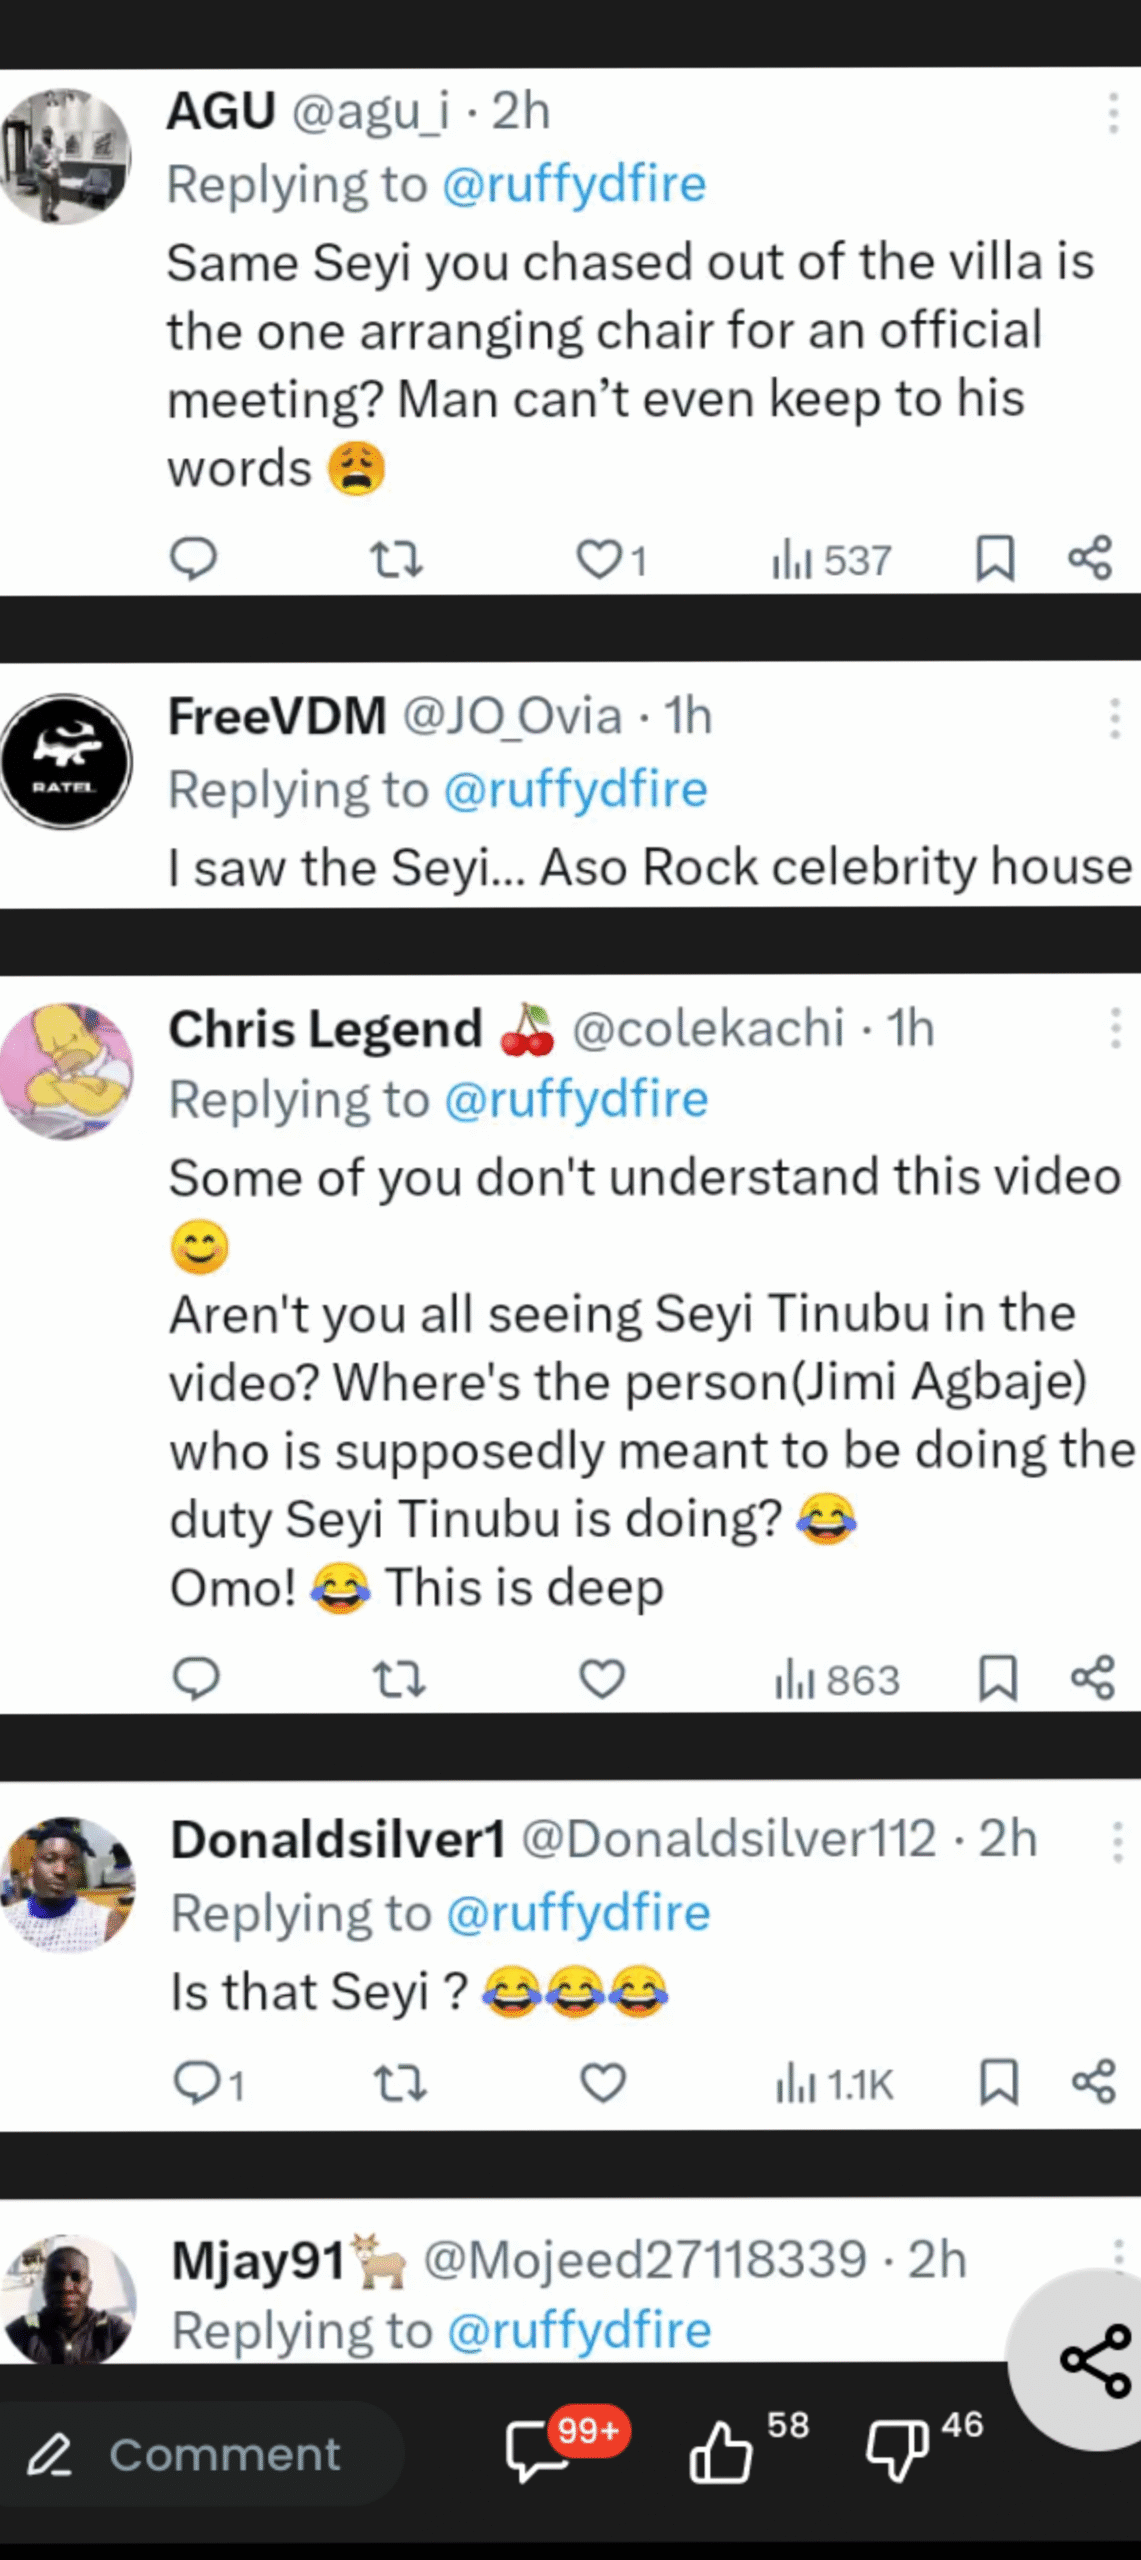This screenshot has width=1141, height=2560.
Task: Like AGU's tweet with 1 like
Action: click(600, 559)
